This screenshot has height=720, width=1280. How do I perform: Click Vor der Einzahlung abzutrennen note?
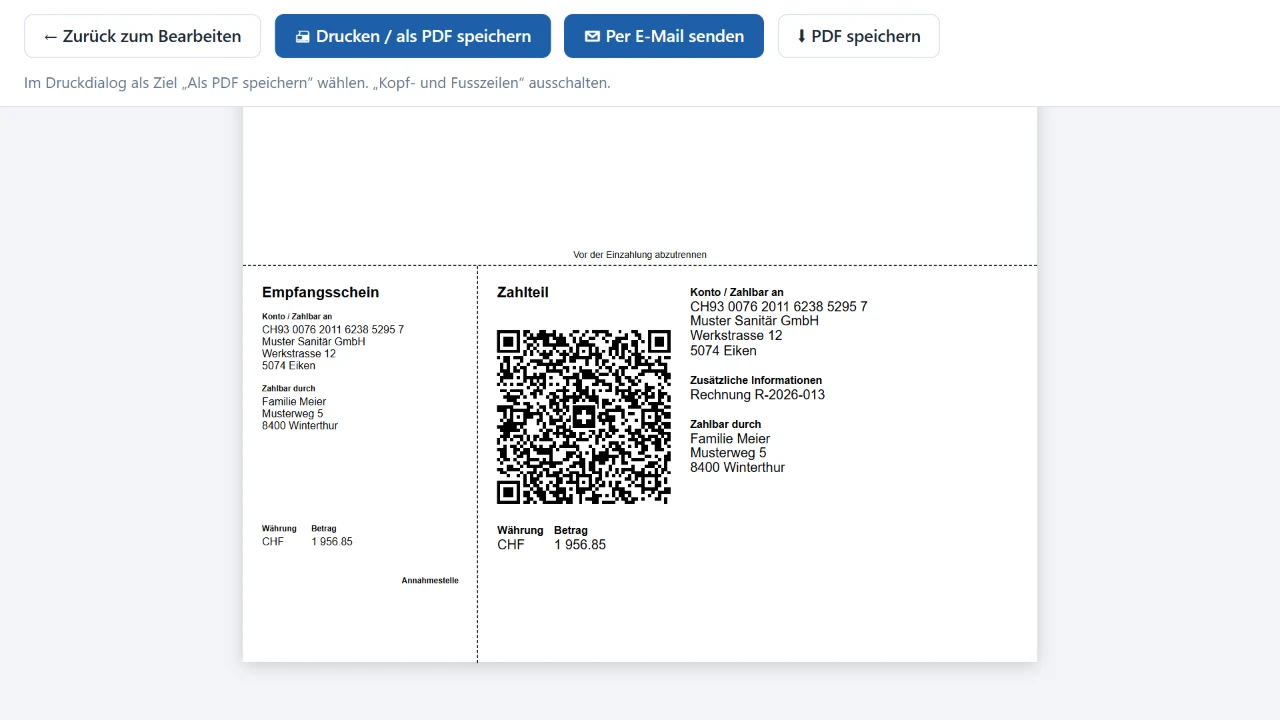point(640,255)
